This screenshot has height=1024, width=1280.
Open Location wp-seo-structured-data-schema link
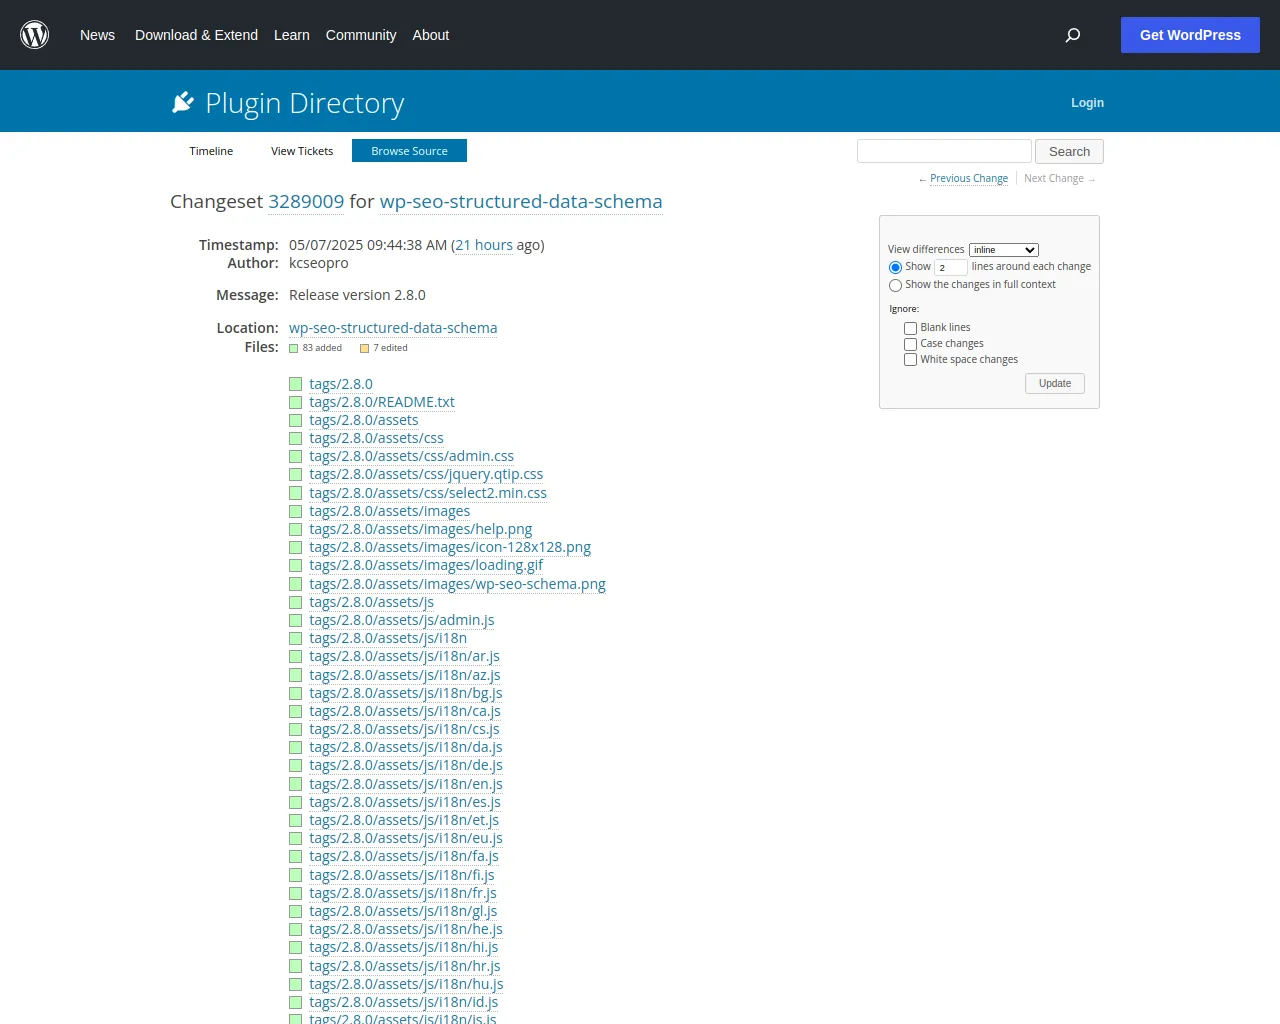393,328
